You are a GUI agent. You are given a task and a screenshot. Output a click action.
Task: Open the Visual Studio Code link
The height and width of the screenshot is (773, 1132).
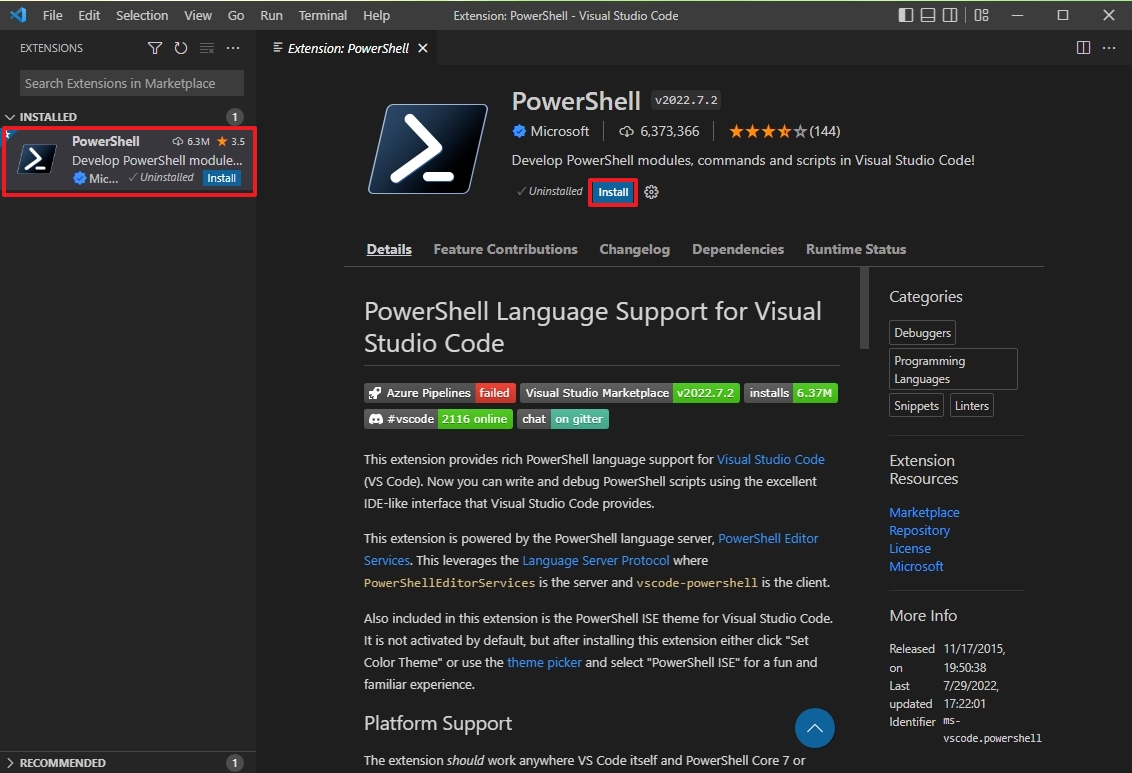pyautogui.click(x=770, y=459)
